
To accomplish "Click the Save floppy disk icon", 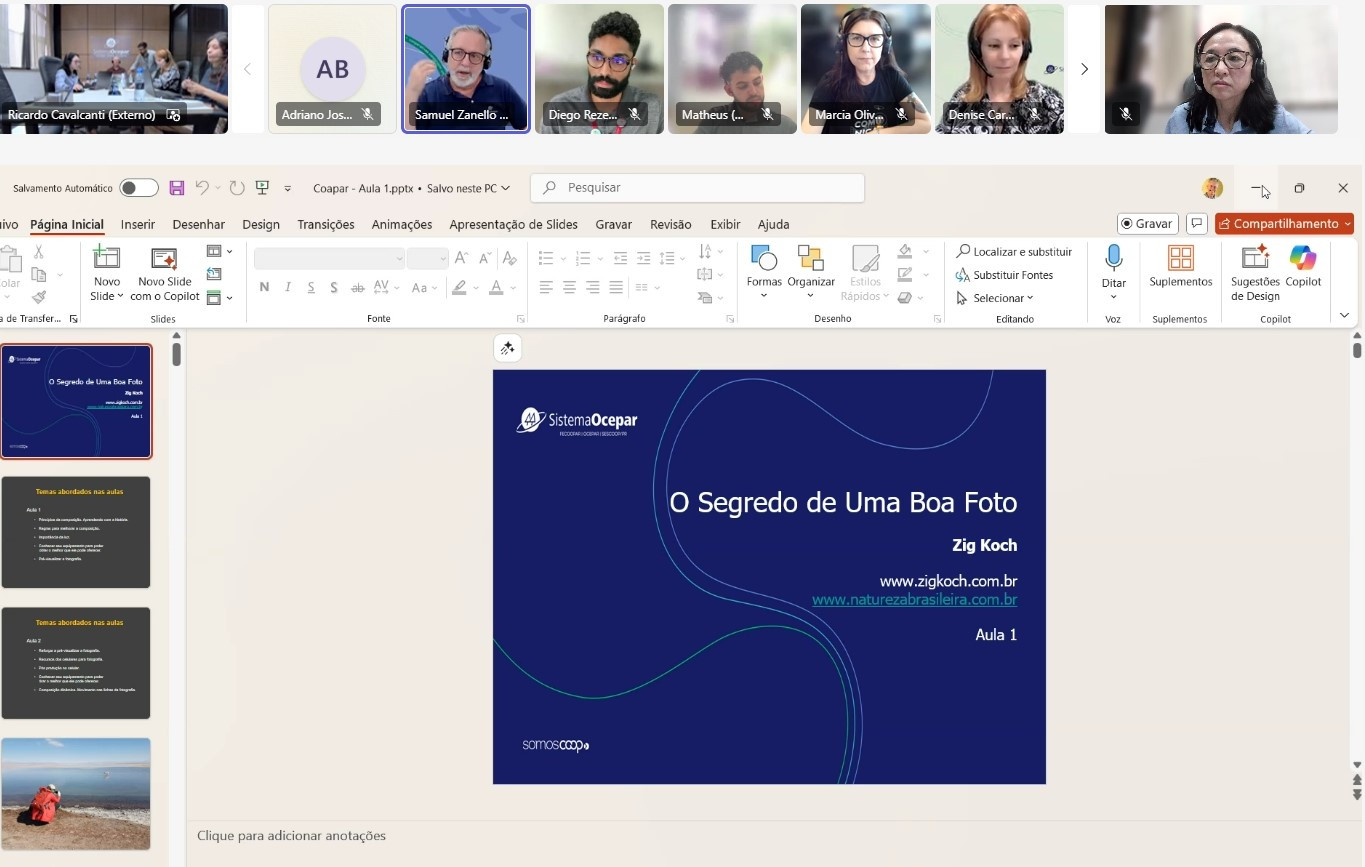I will (177, 188).
